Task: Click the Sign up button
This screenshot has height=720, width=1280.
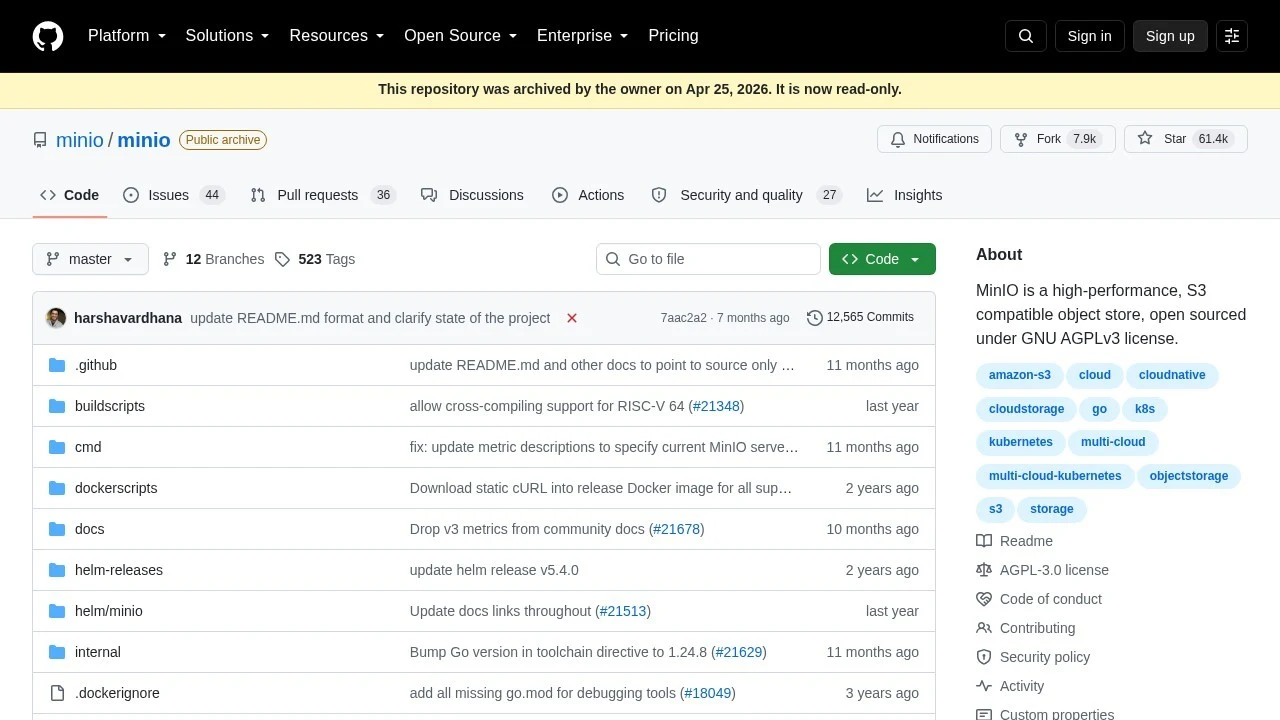Action: pos(1170,36)
